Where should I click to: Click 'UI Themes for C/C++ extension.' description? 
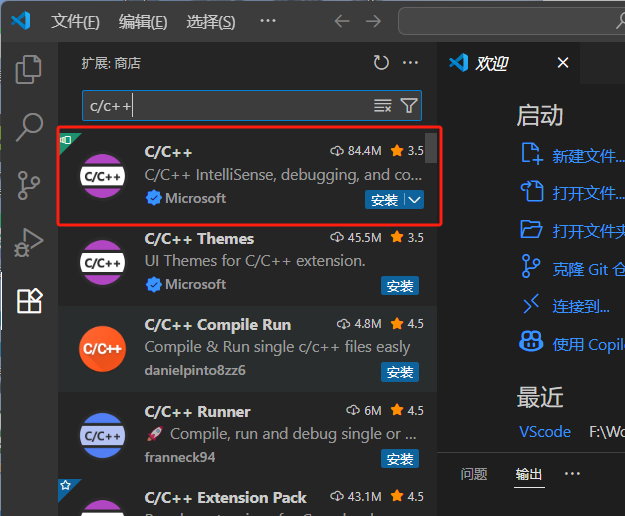pos(255,261)
